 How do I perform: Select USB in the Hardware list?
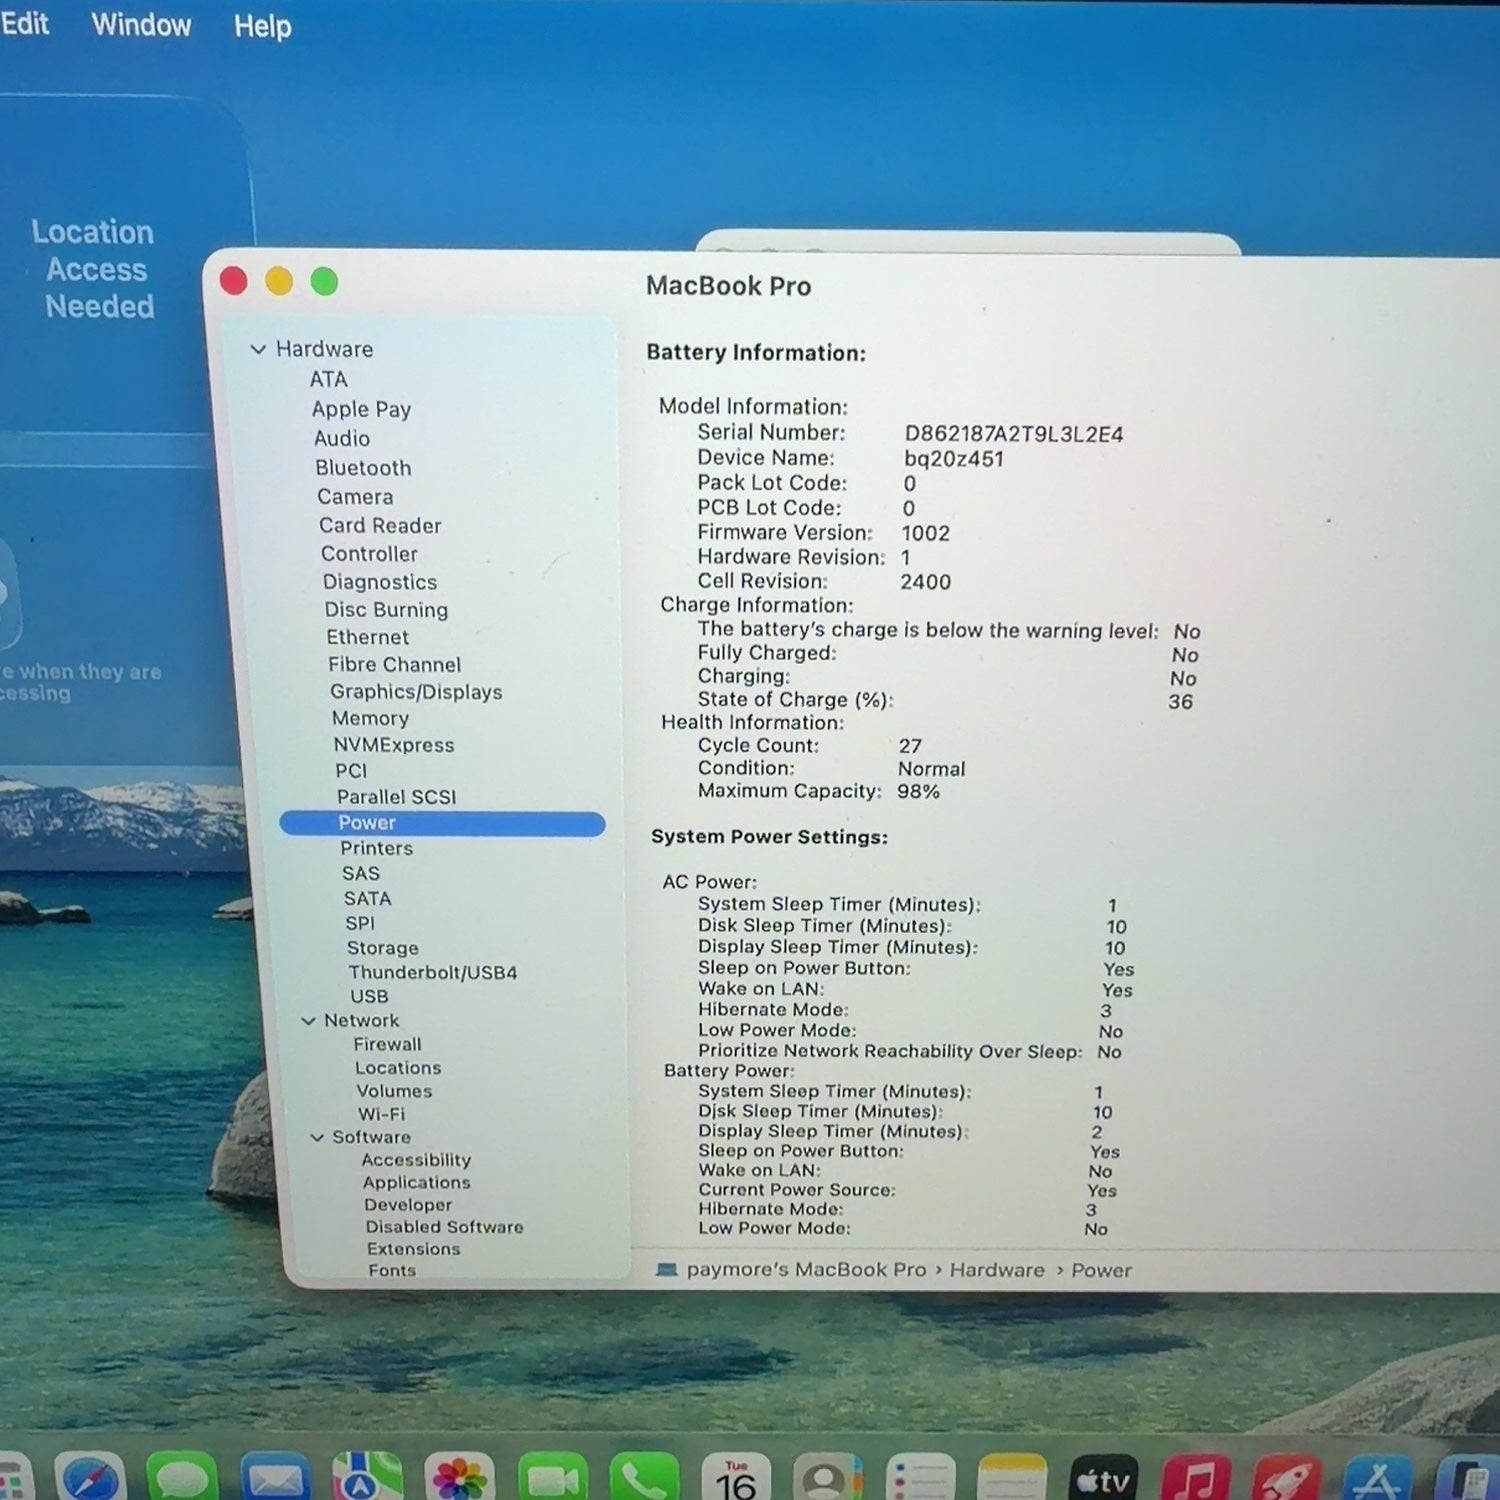[369, 996]
